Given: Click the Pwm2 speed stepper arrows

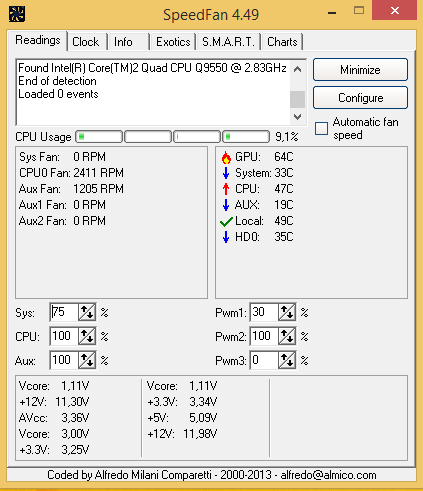Looking at the screenshot, I should [287, 336].
